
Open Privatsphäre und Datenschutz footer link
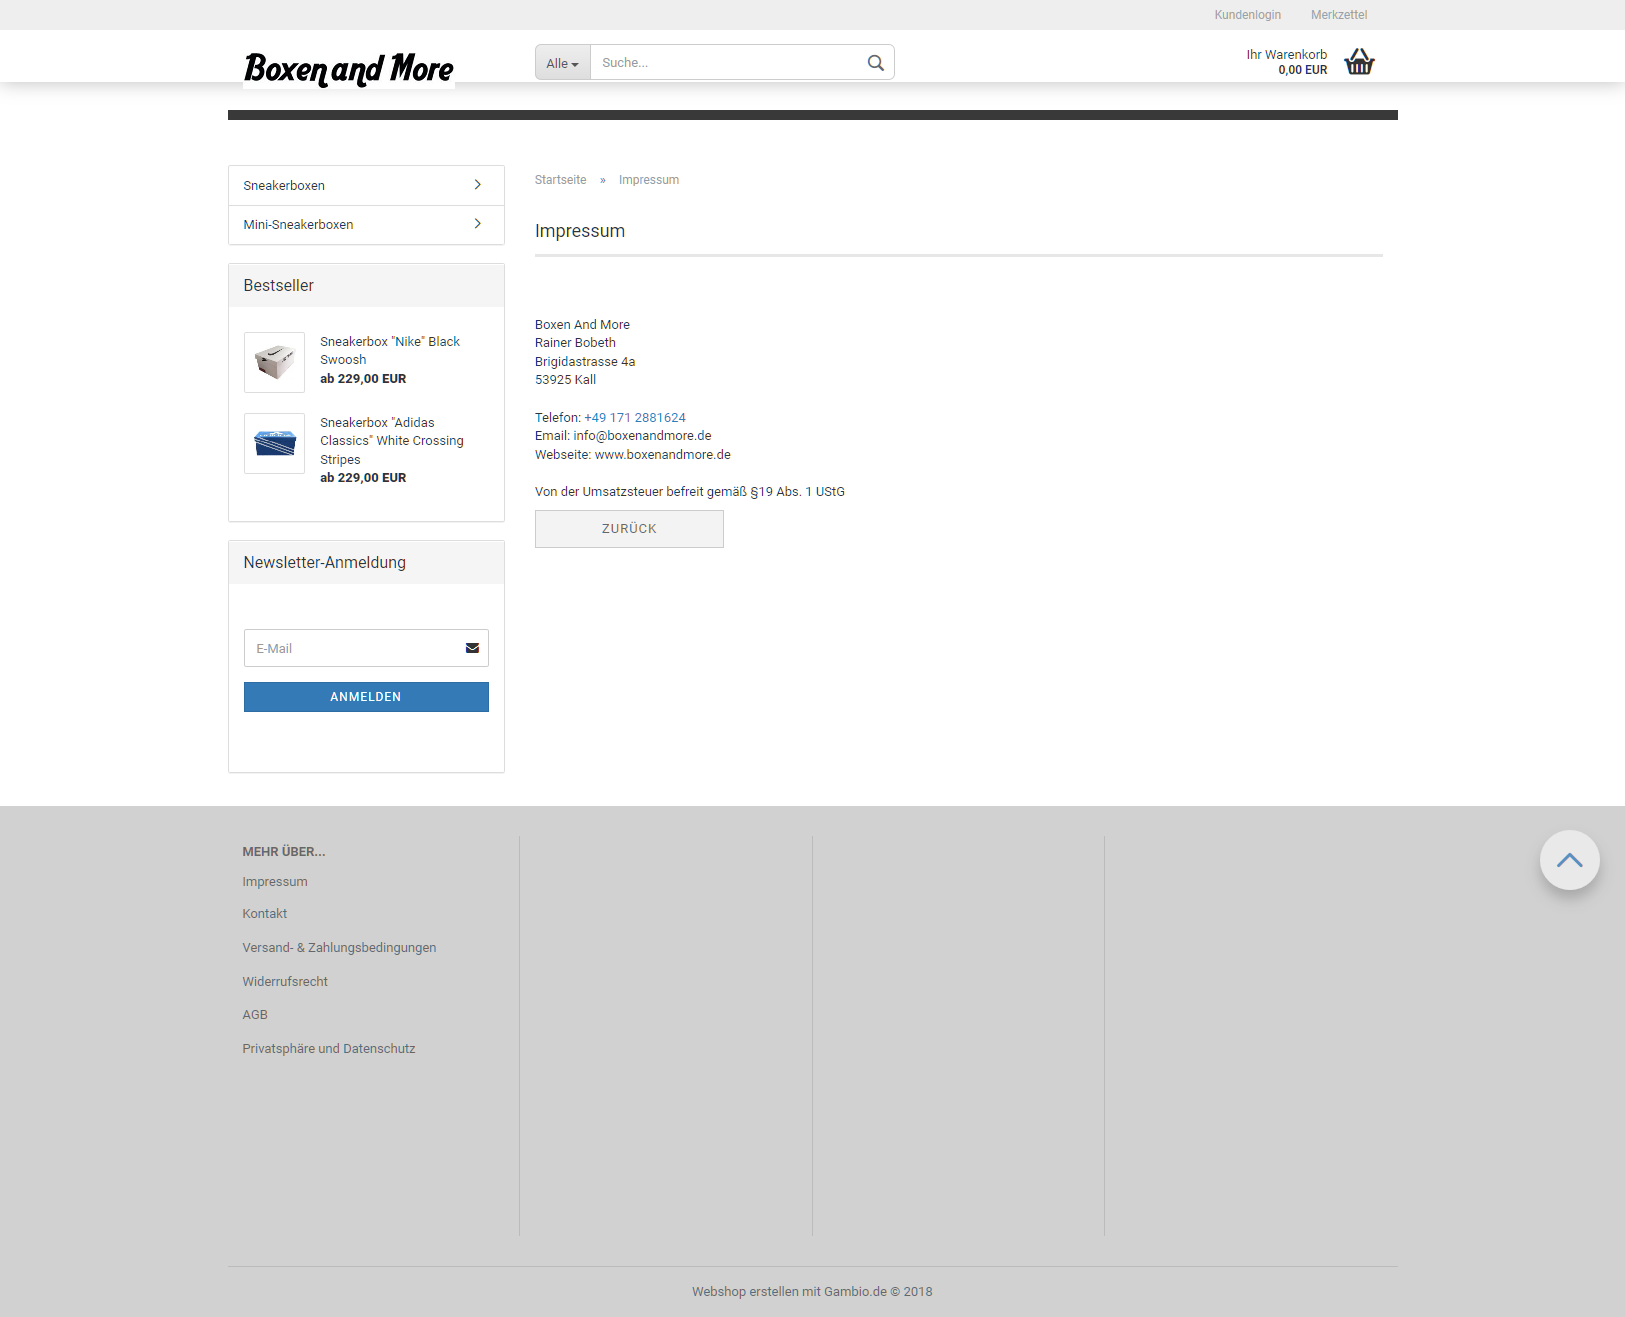coord(328,1049)
